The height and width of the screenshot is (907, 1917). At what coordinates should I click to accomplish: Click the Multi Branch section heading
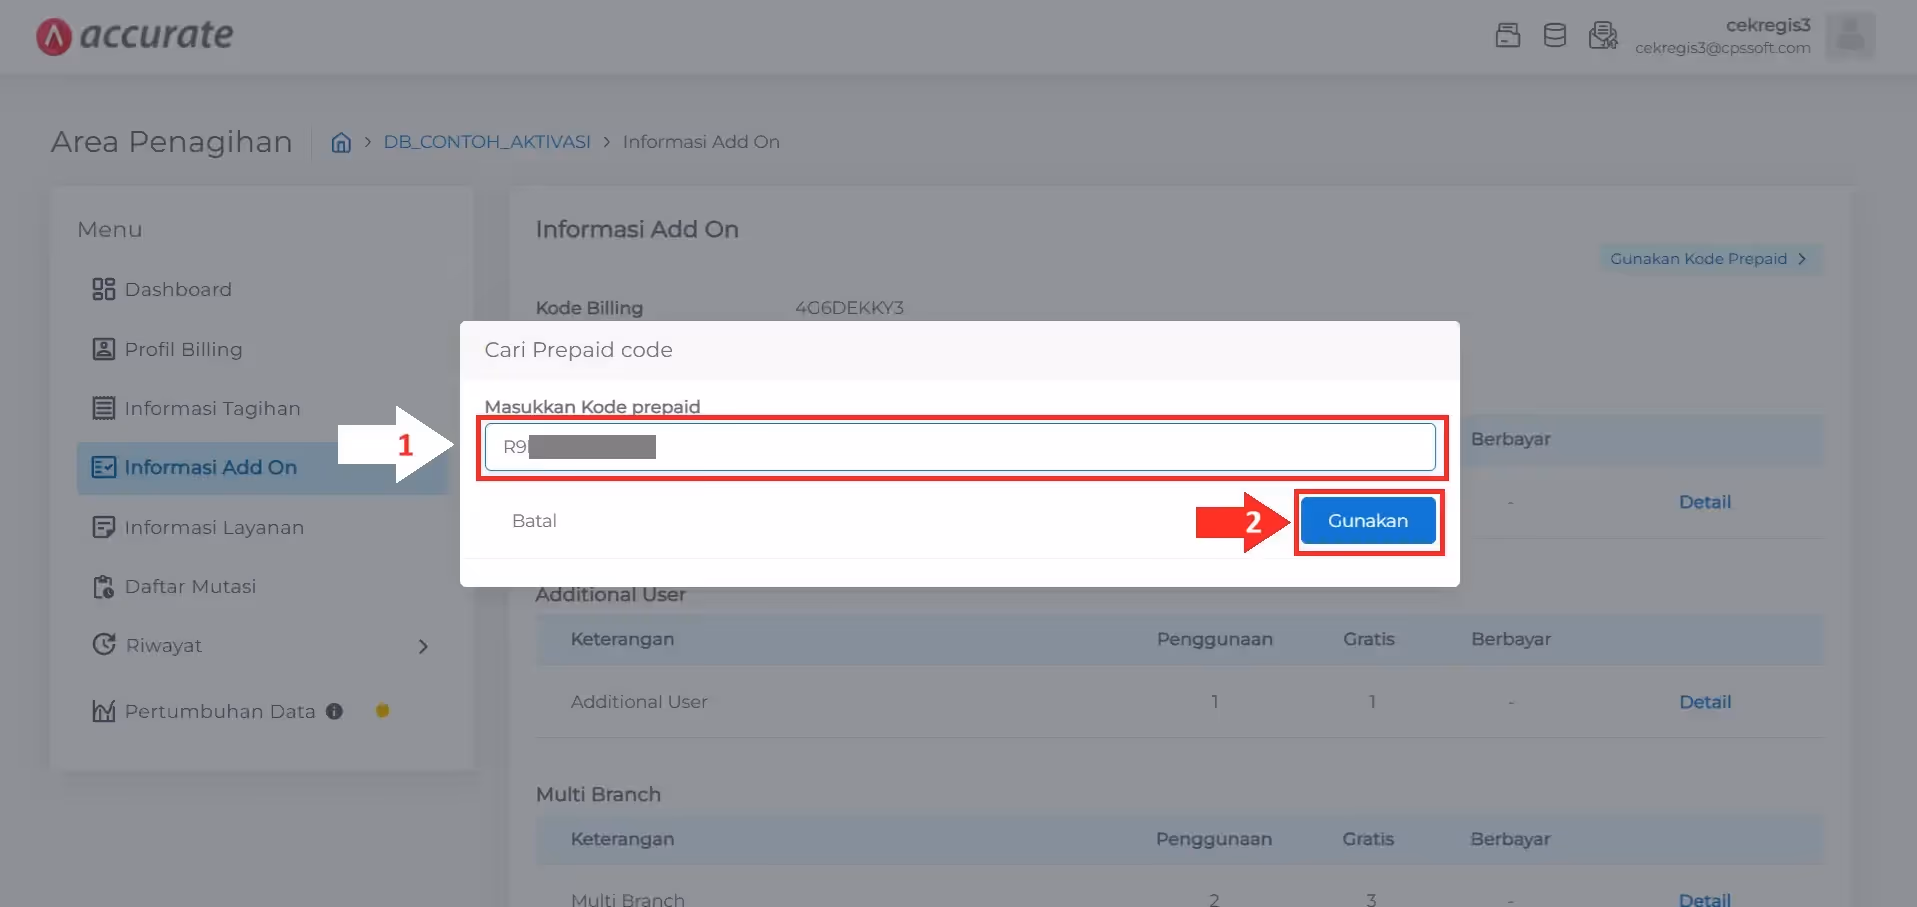coord(598,794)
